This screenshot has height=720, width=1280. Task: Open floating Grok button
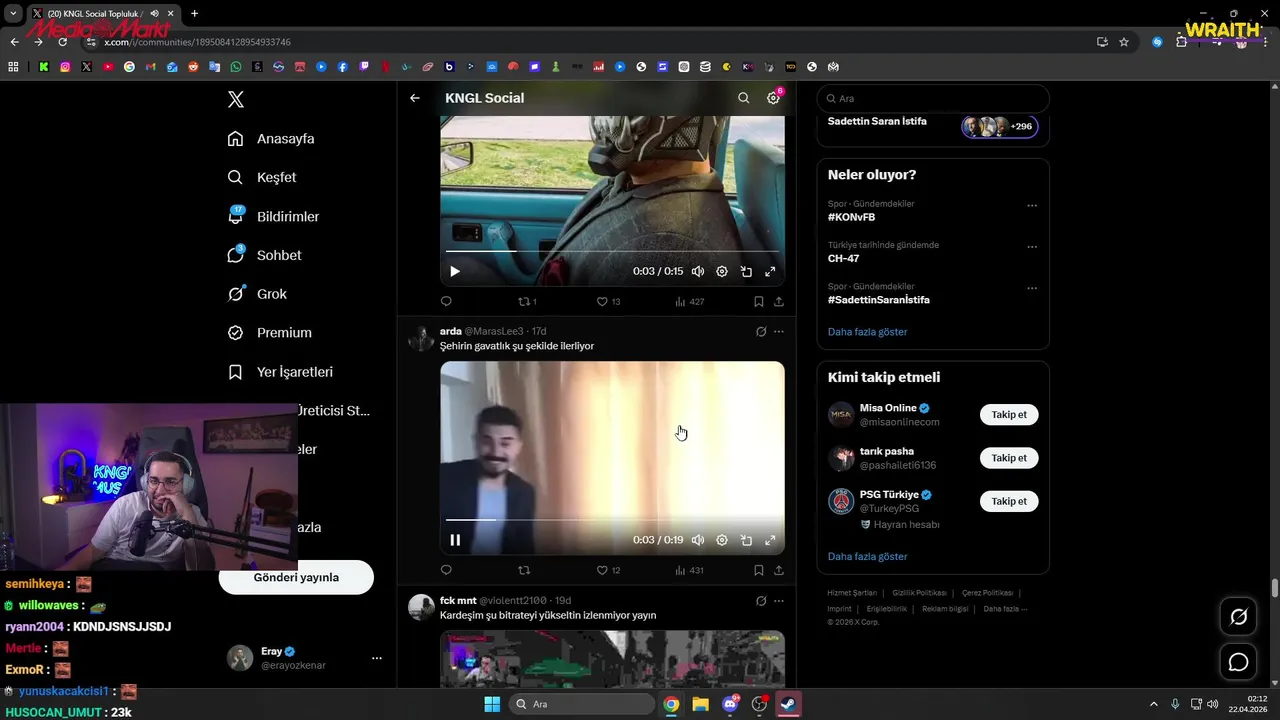coord(1238,617)
